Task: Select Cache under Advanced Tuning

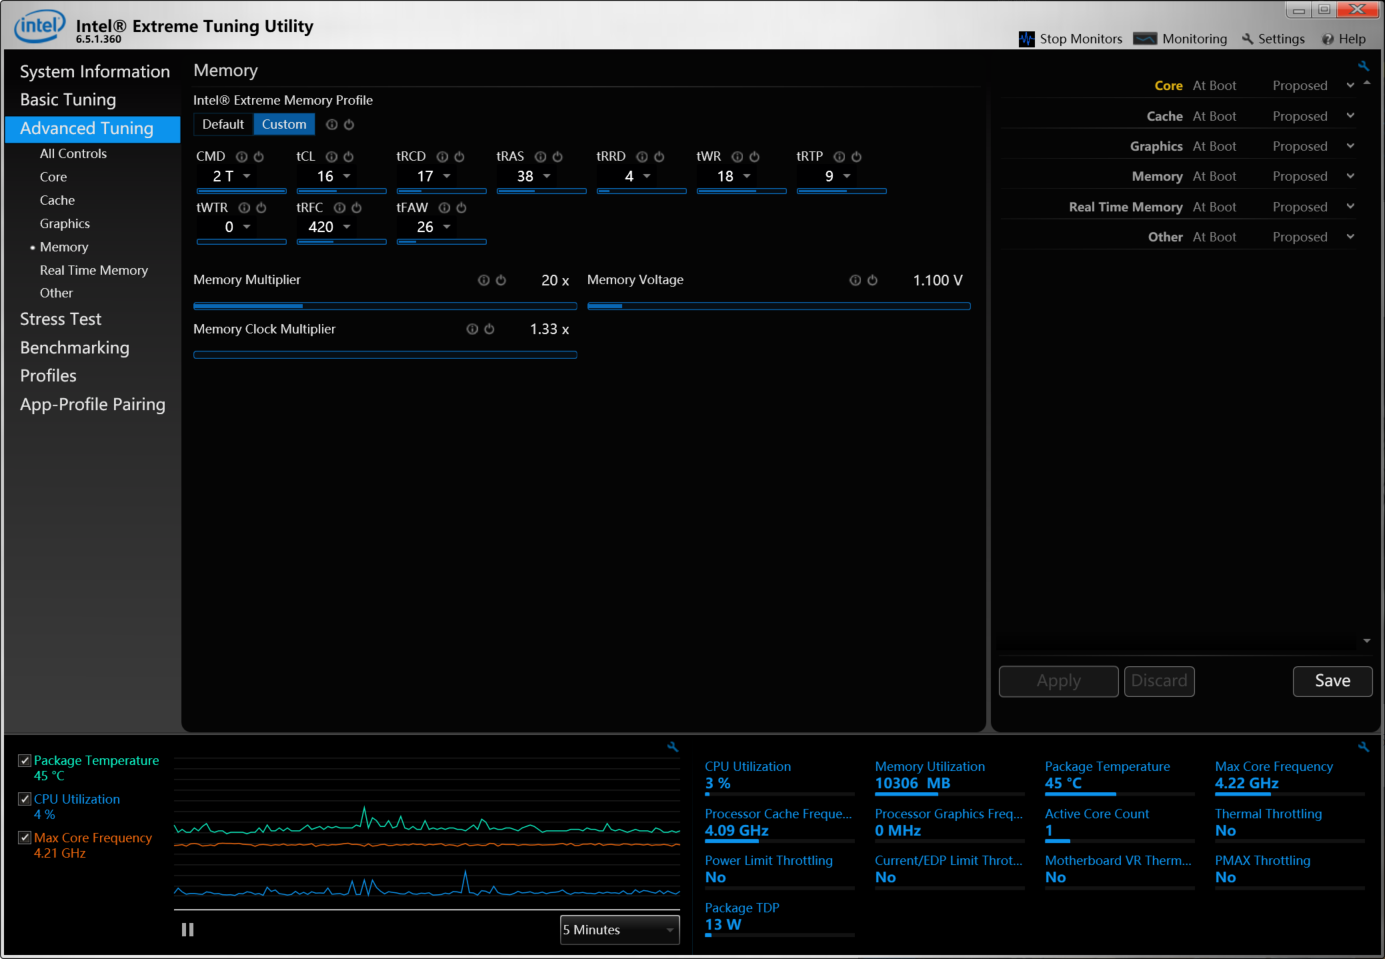Action: 57,201
